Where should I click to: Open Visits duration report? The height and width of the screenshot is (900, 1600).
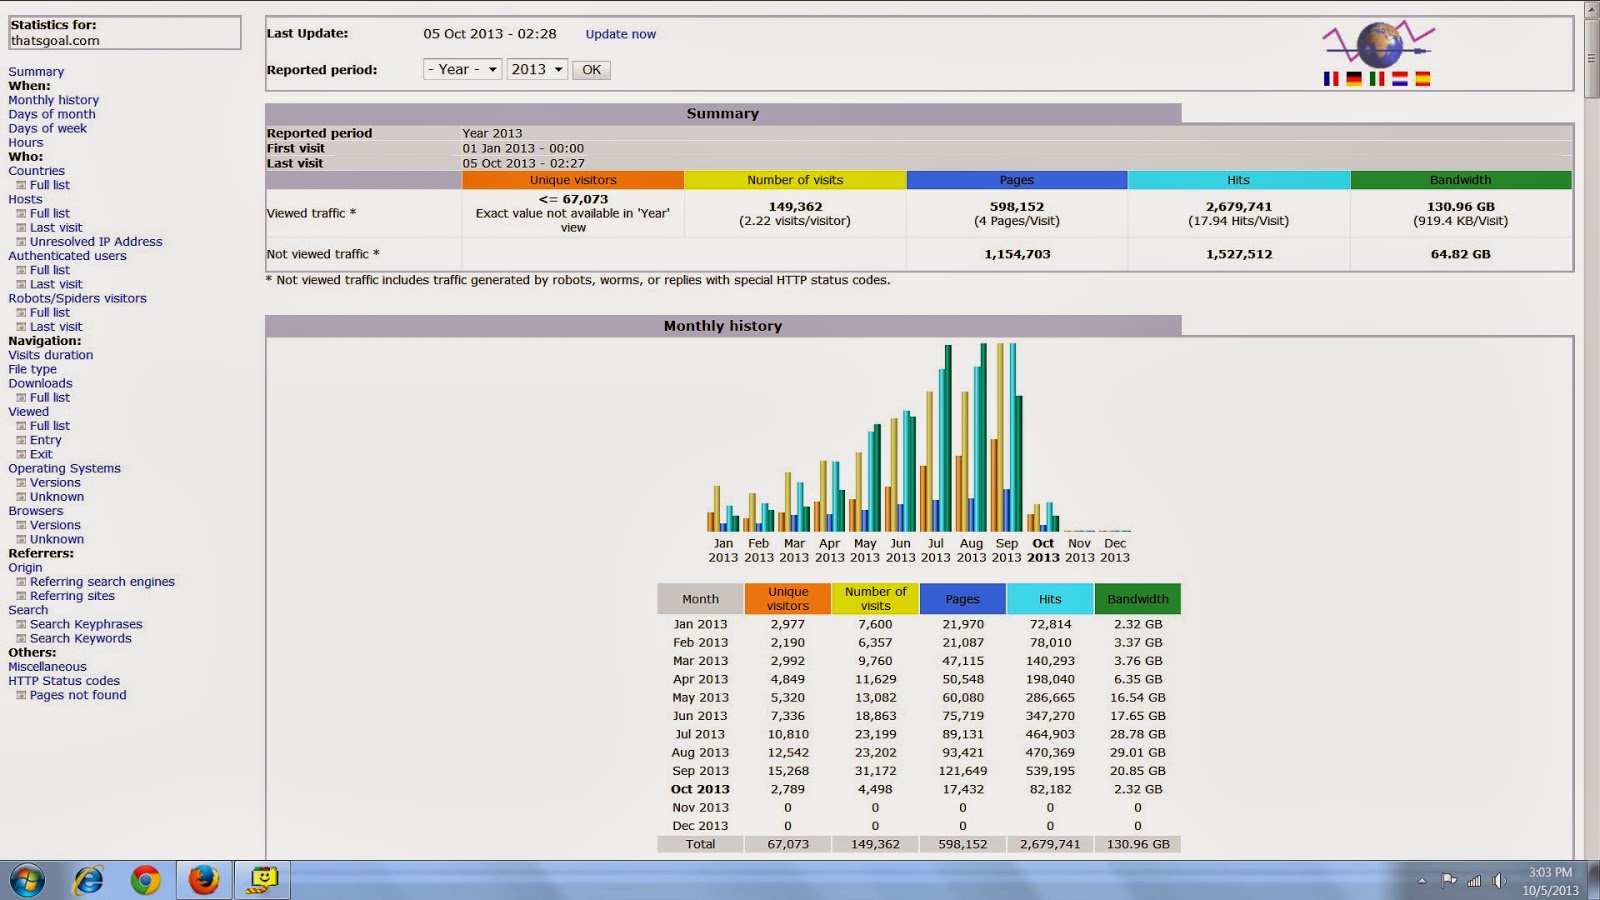pos(51,355)
